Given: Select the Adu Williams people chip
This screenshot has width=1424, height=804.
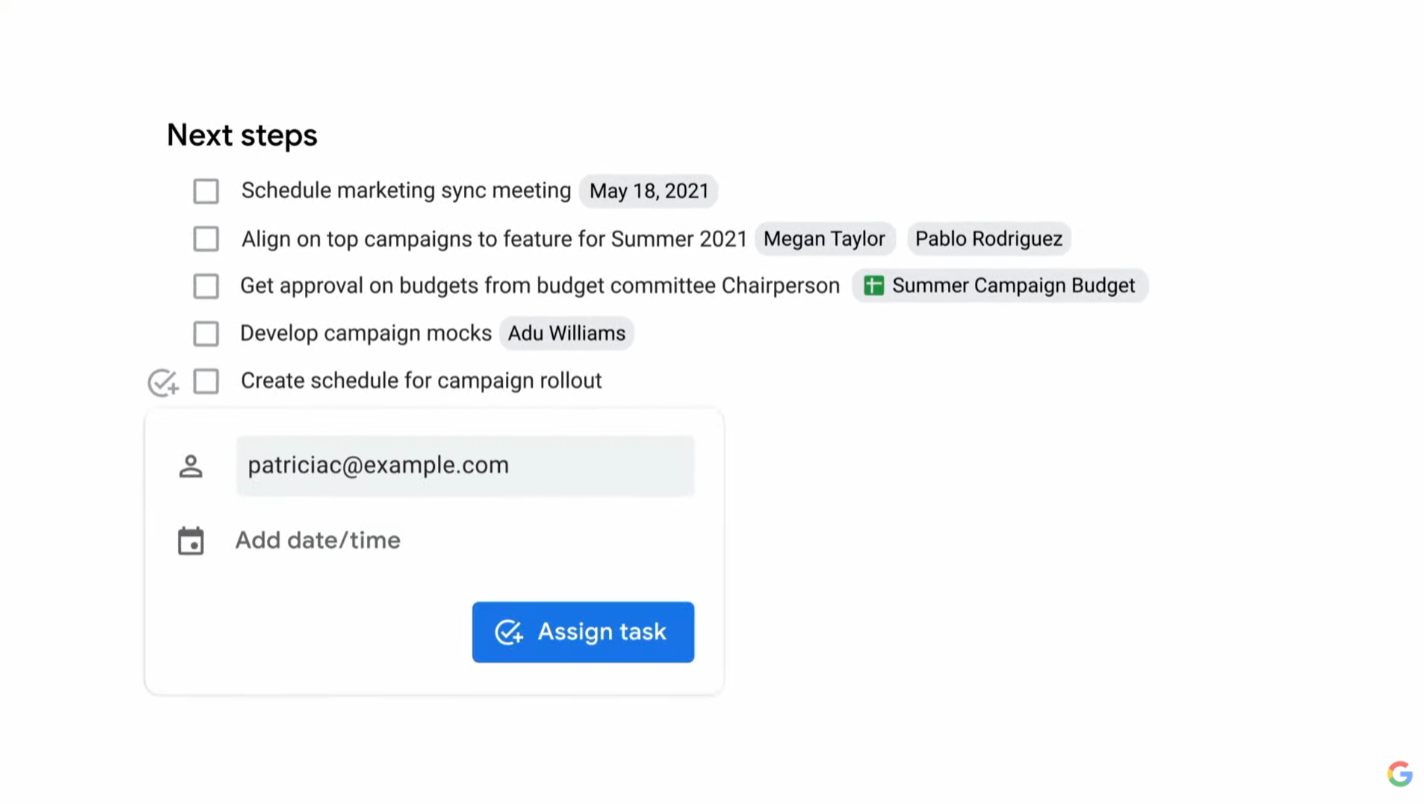Looking at the screenshot, I should [566, 334].
